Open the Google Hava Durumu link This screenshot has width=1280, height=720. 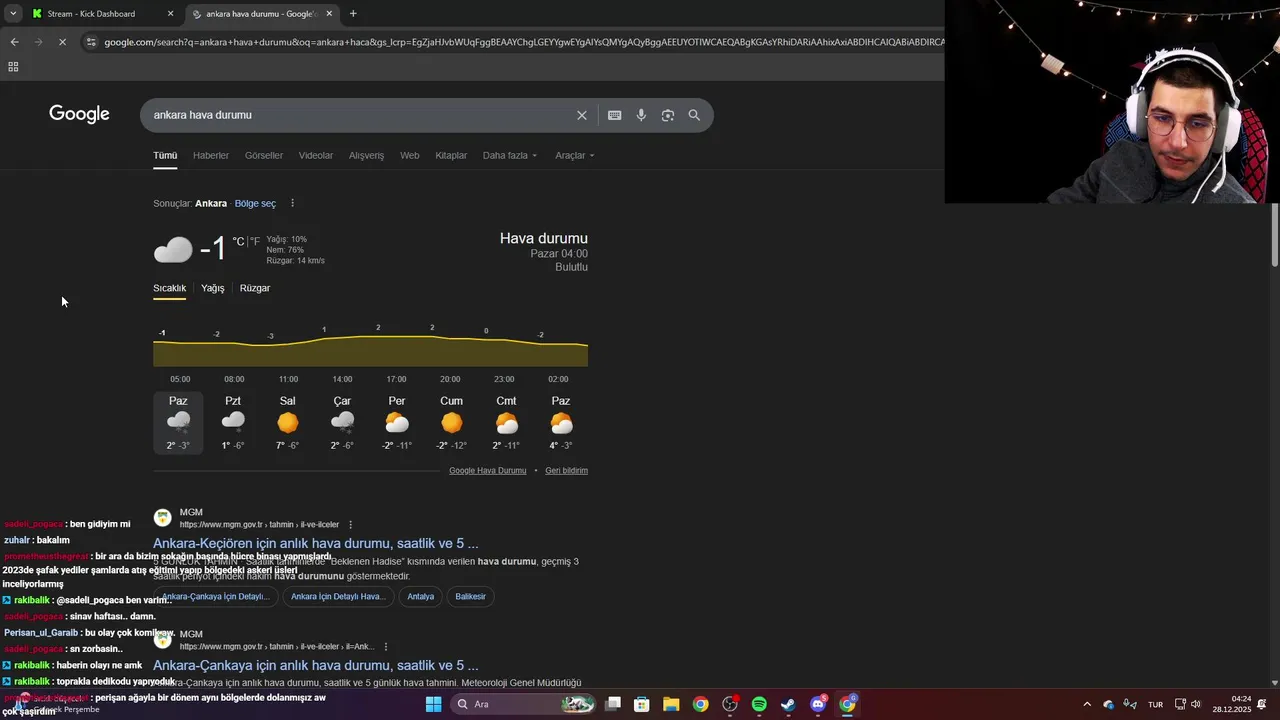(487, 470)
